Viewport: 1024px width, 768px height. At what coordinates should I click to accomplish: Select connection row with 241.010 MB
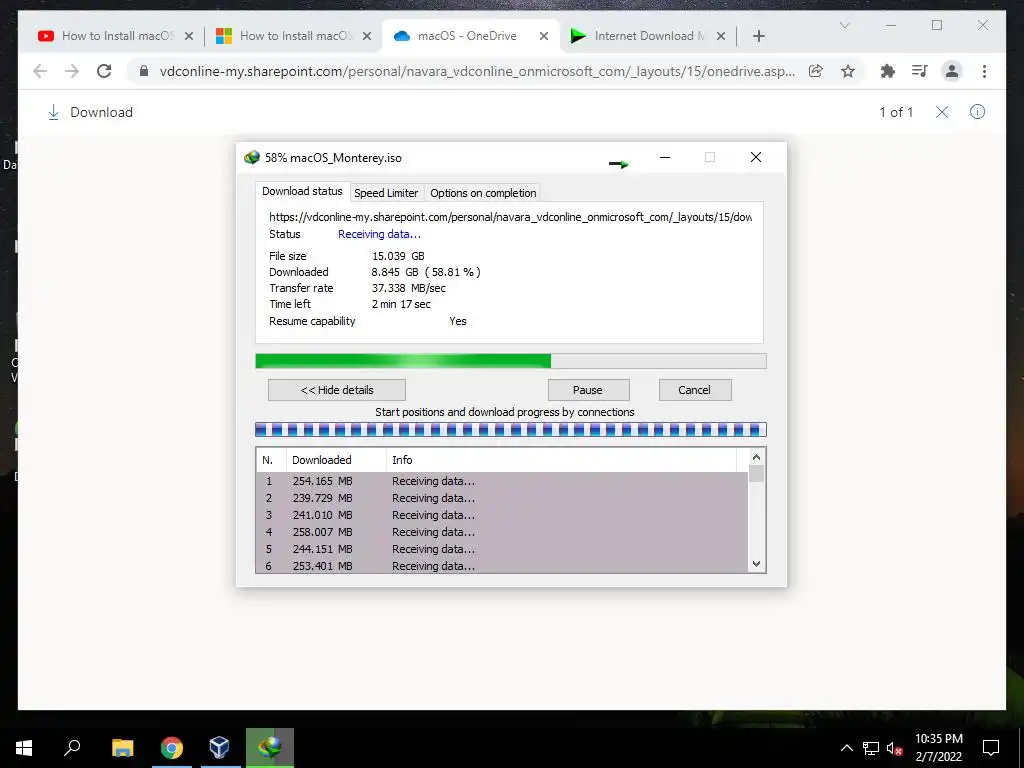coord(502,515)
